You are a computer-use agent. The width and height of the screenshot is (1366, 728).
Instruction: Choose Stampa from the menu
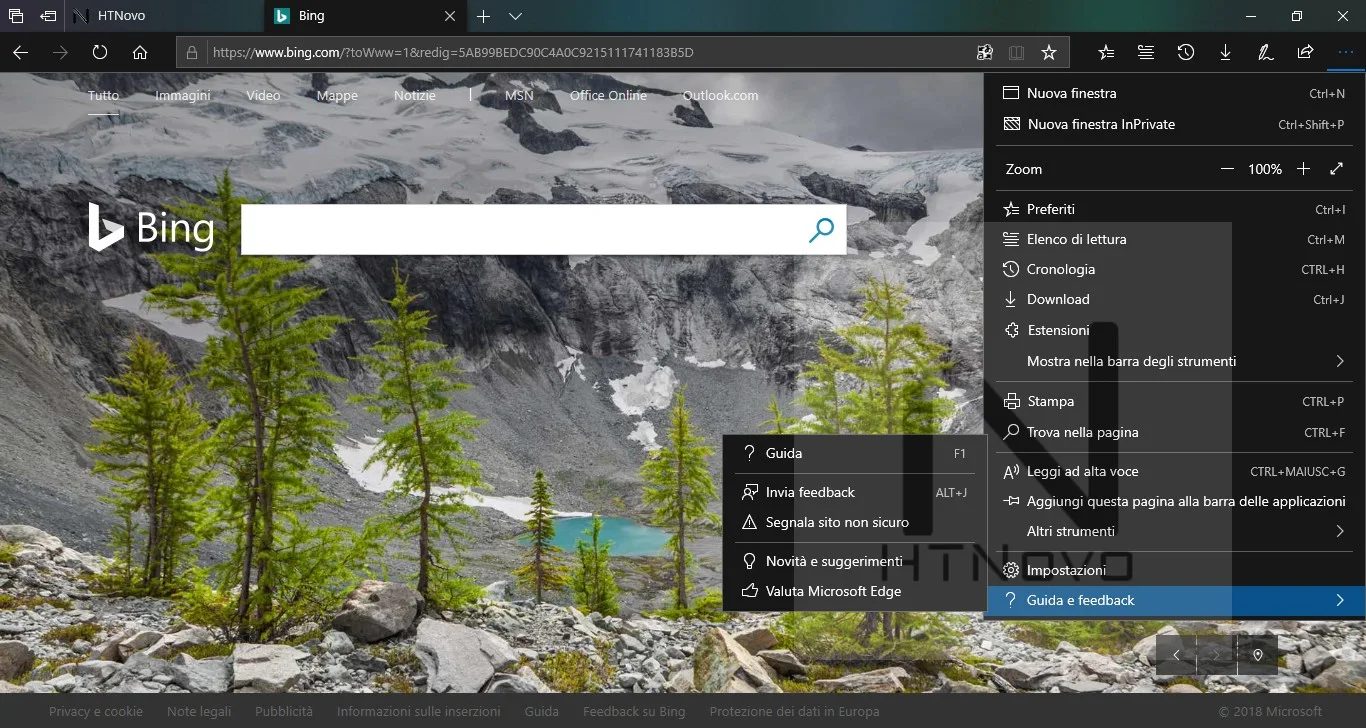[x=1175, y=401]
